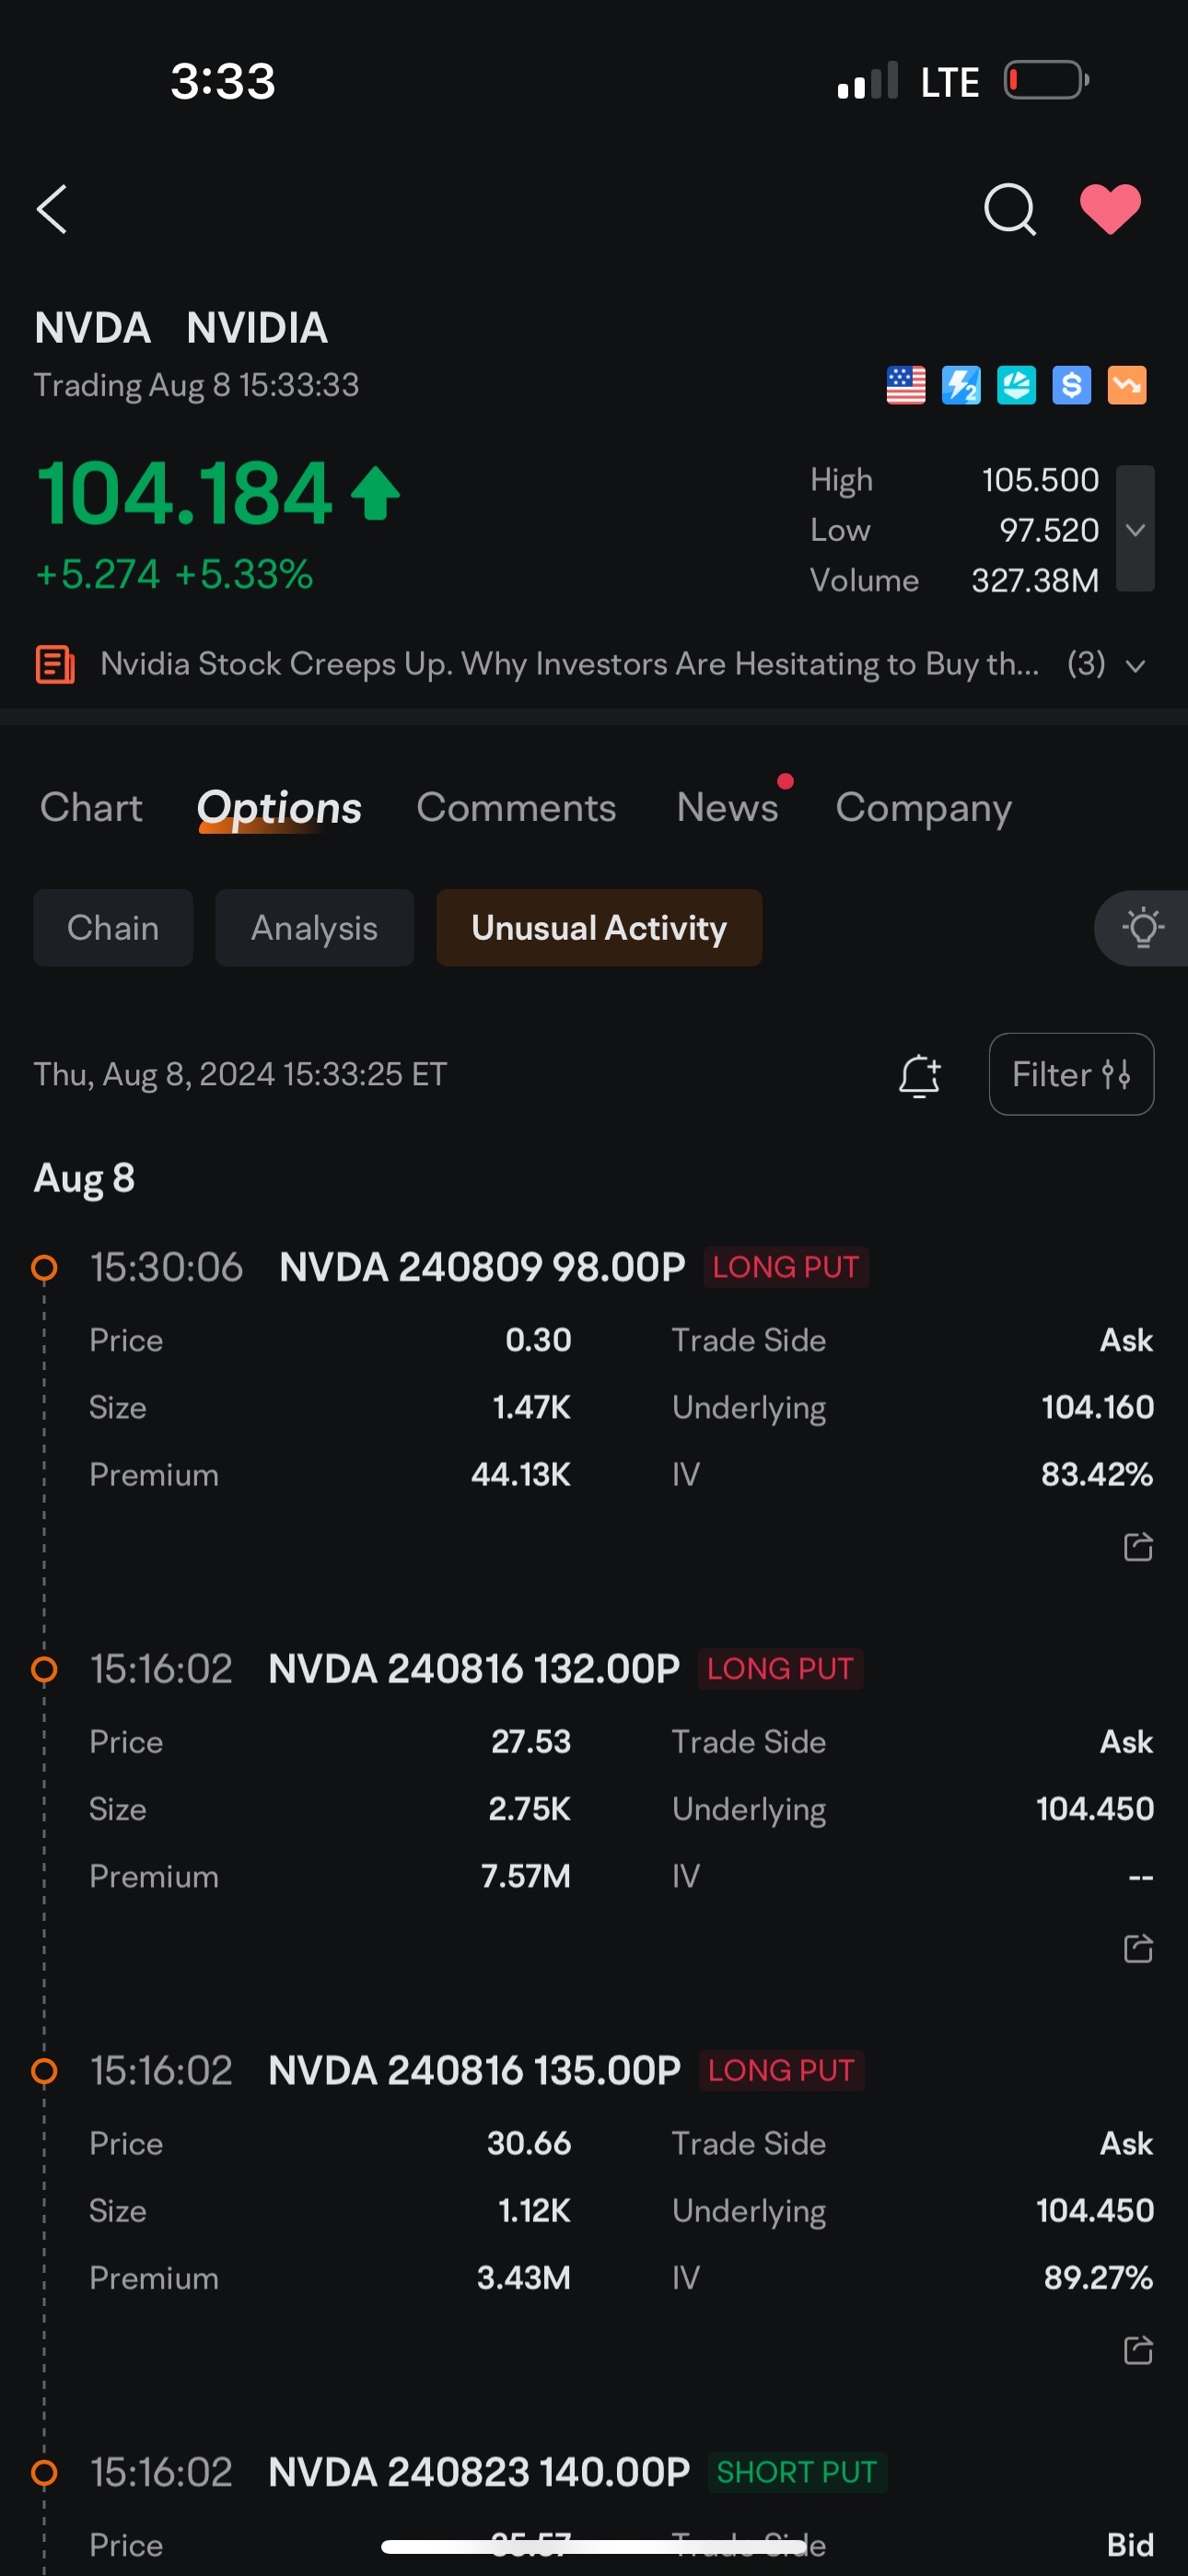Tap the +5.274 +5.33% change
1188x2576 pixels.
click(x=174, y=575)
